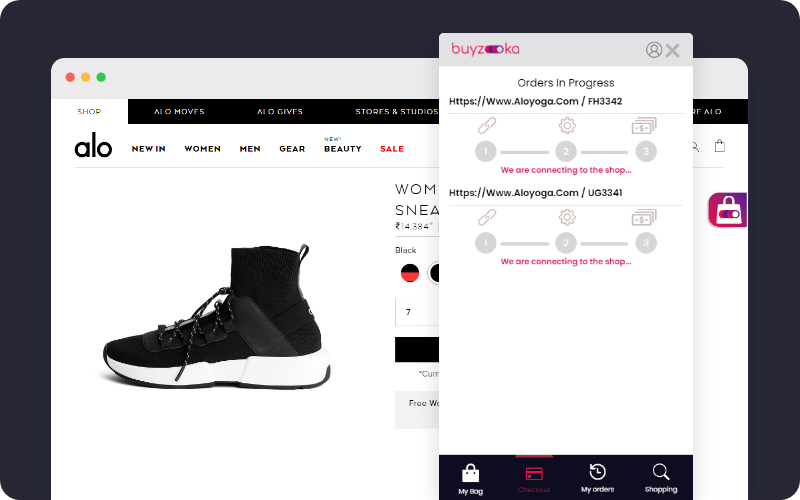
Task: Click the green macOS maximize dot
Action: [x=101, y=77]
